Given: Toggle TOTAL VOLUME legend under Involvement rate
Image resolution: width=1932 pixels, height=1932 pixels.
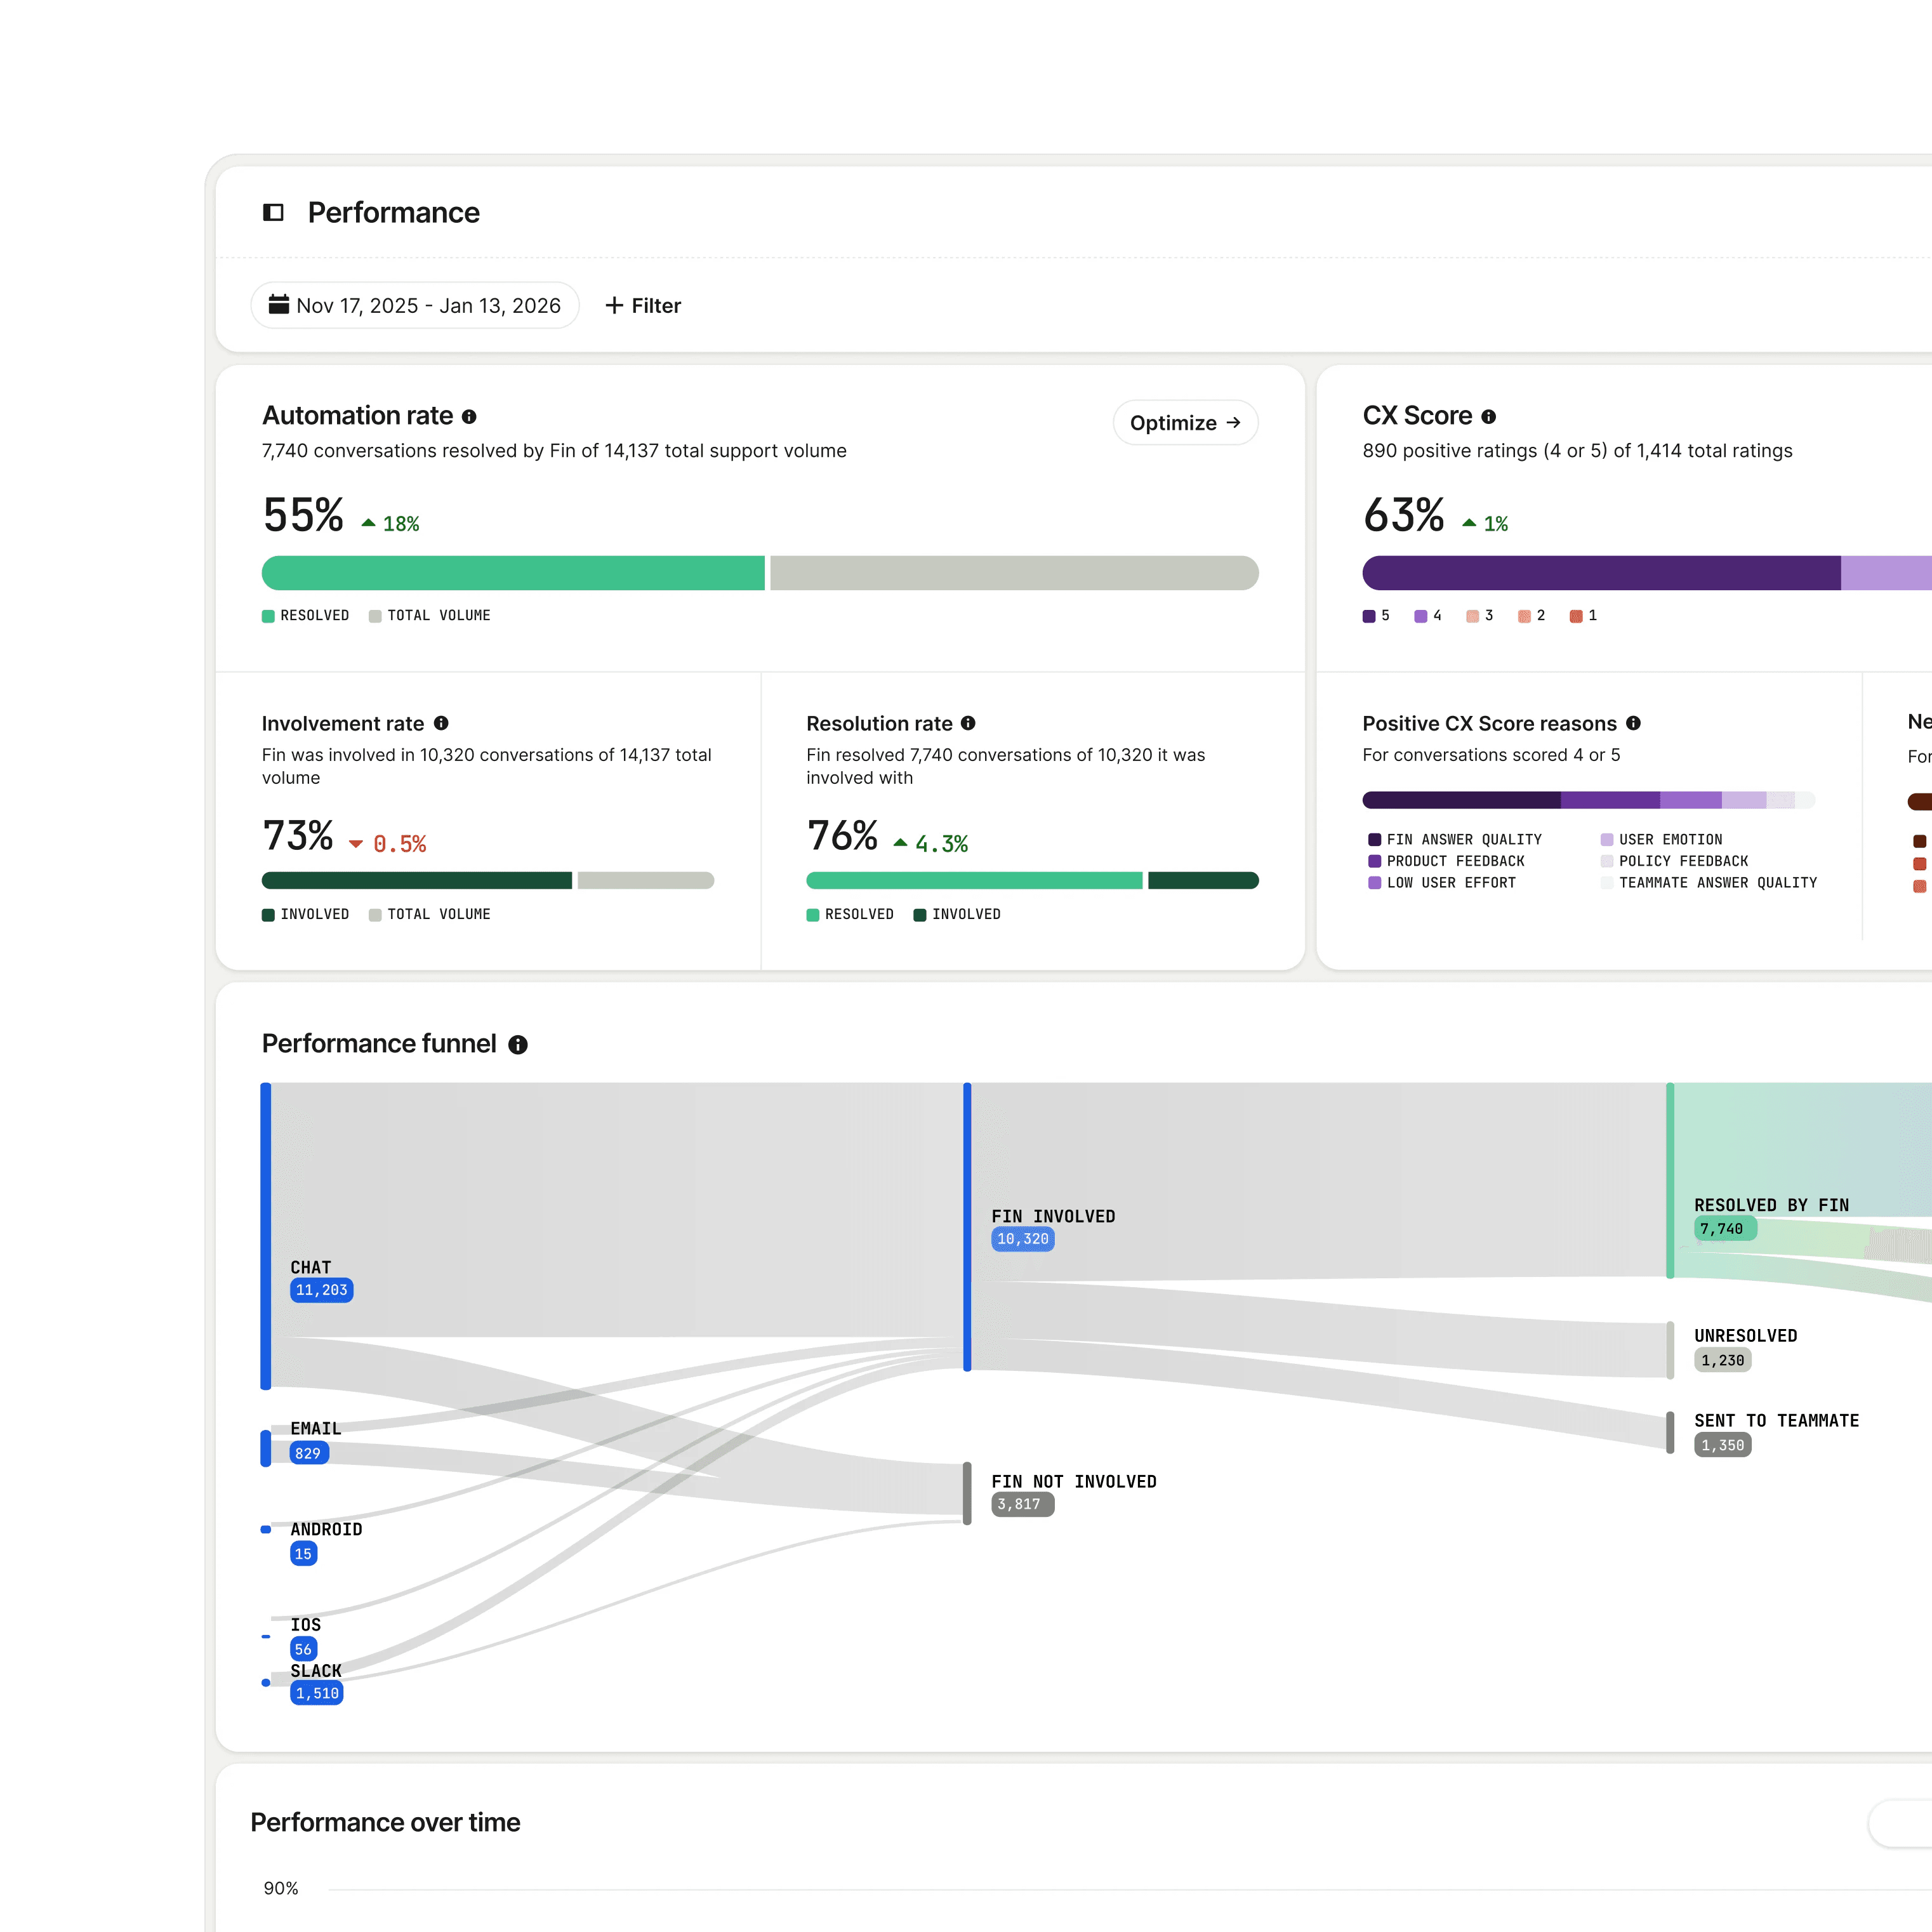Looking at the screenshot, I should [x=430, y=915].
